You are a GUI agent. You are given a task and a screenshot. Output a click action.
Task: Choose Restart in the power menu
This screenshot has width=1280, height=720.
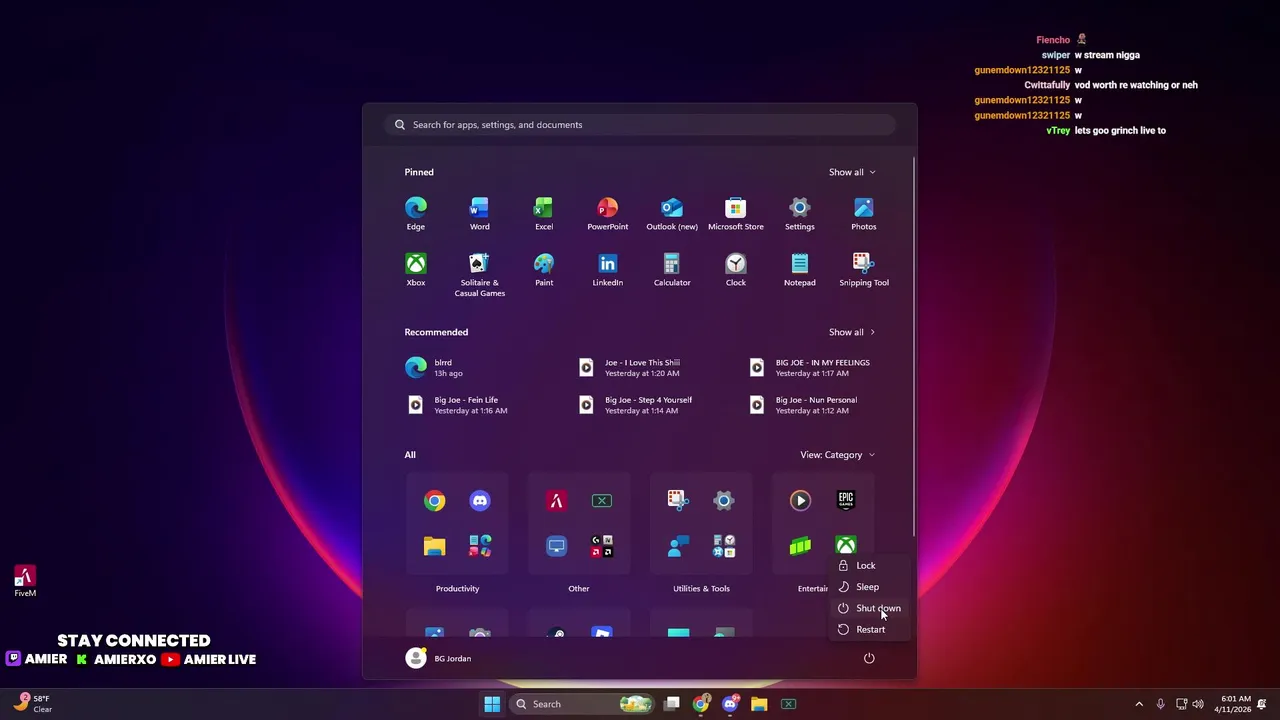868,630
